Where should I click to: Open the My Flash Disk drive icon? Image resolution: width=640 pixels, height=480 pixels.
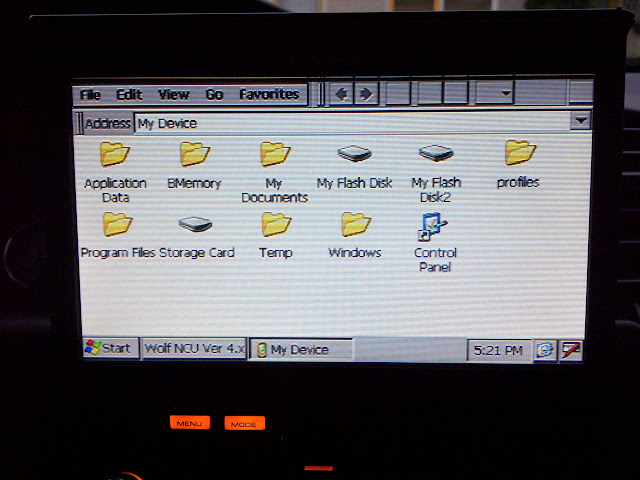tap(354, 153)
